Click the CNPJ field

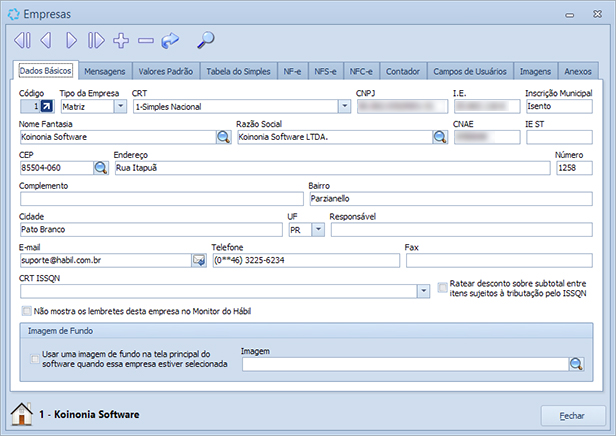tap(402, 106)
